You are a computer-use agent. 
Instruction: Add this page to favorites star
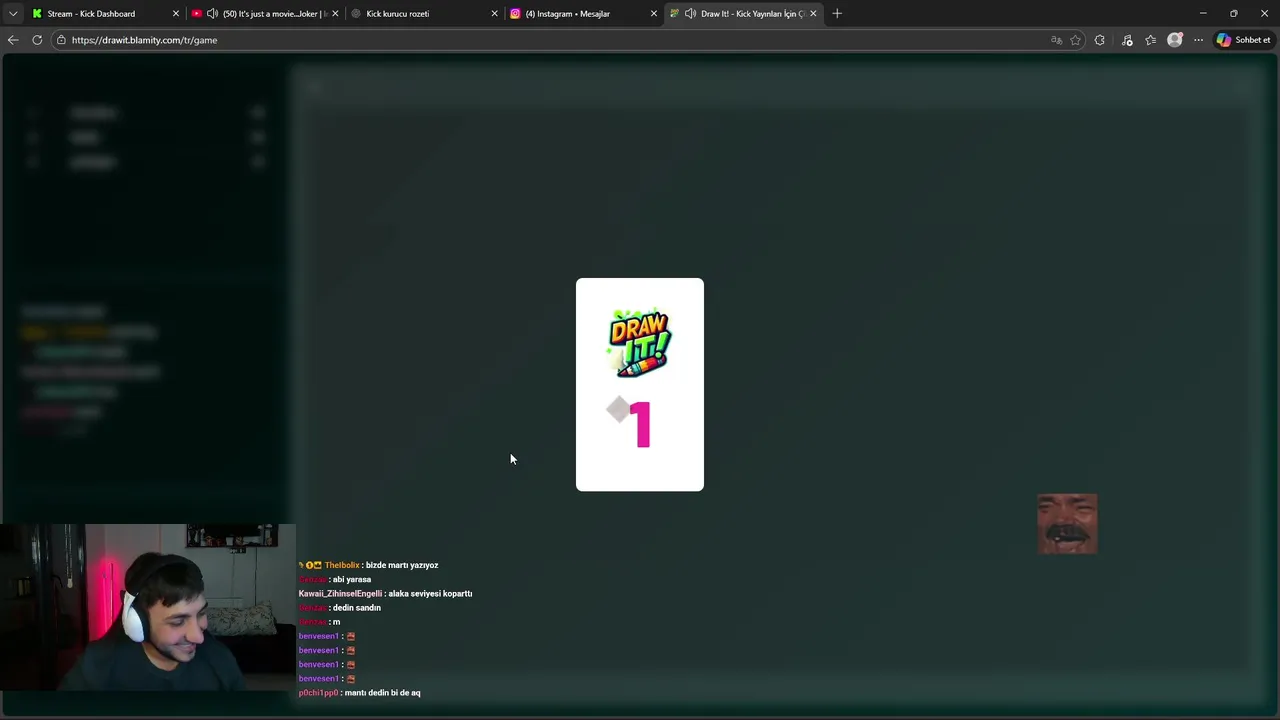coord(1076,40)
